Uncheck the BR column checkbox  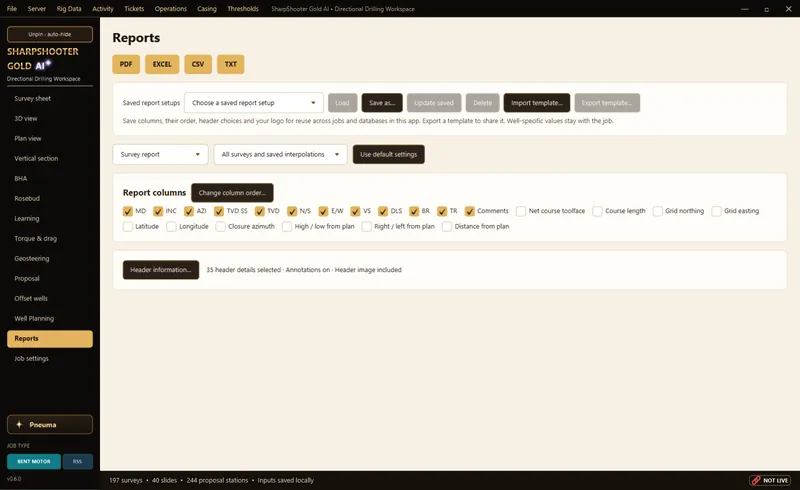point(414,211)
